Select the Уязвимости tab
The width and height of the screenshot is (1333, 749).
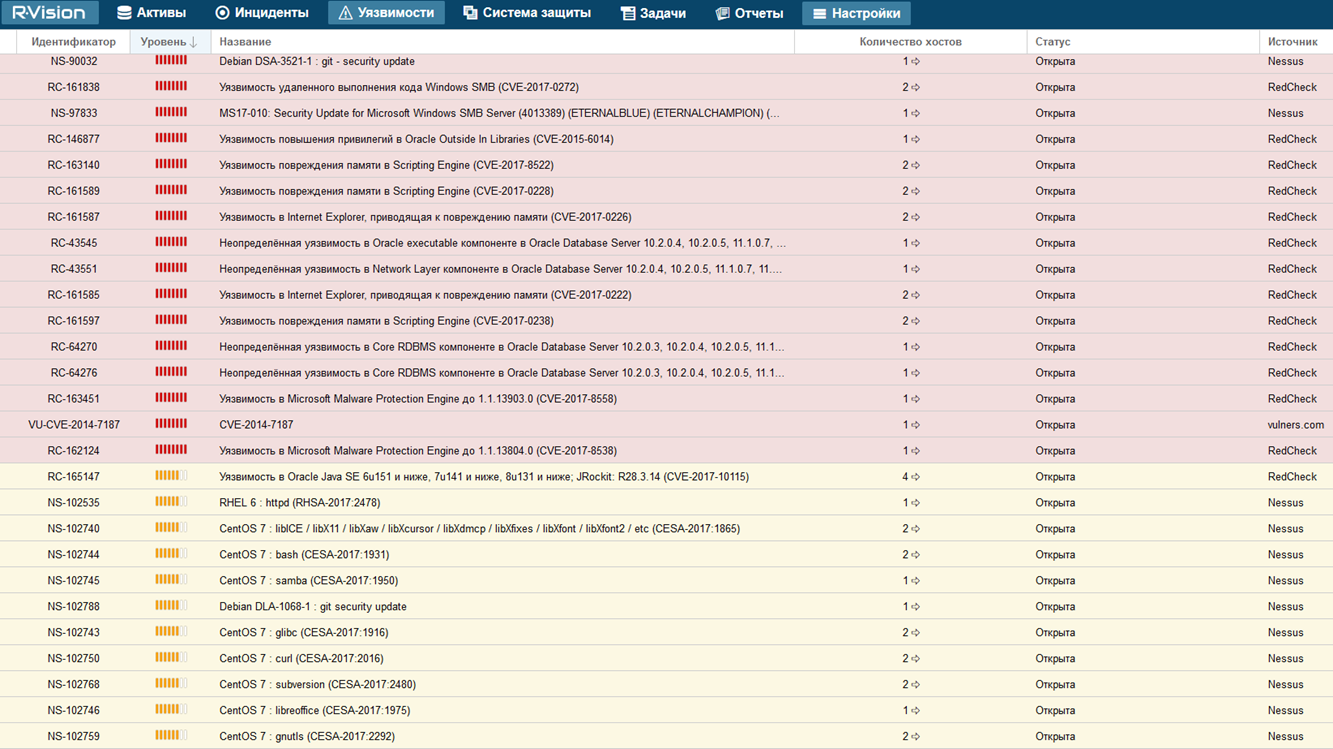386,13
